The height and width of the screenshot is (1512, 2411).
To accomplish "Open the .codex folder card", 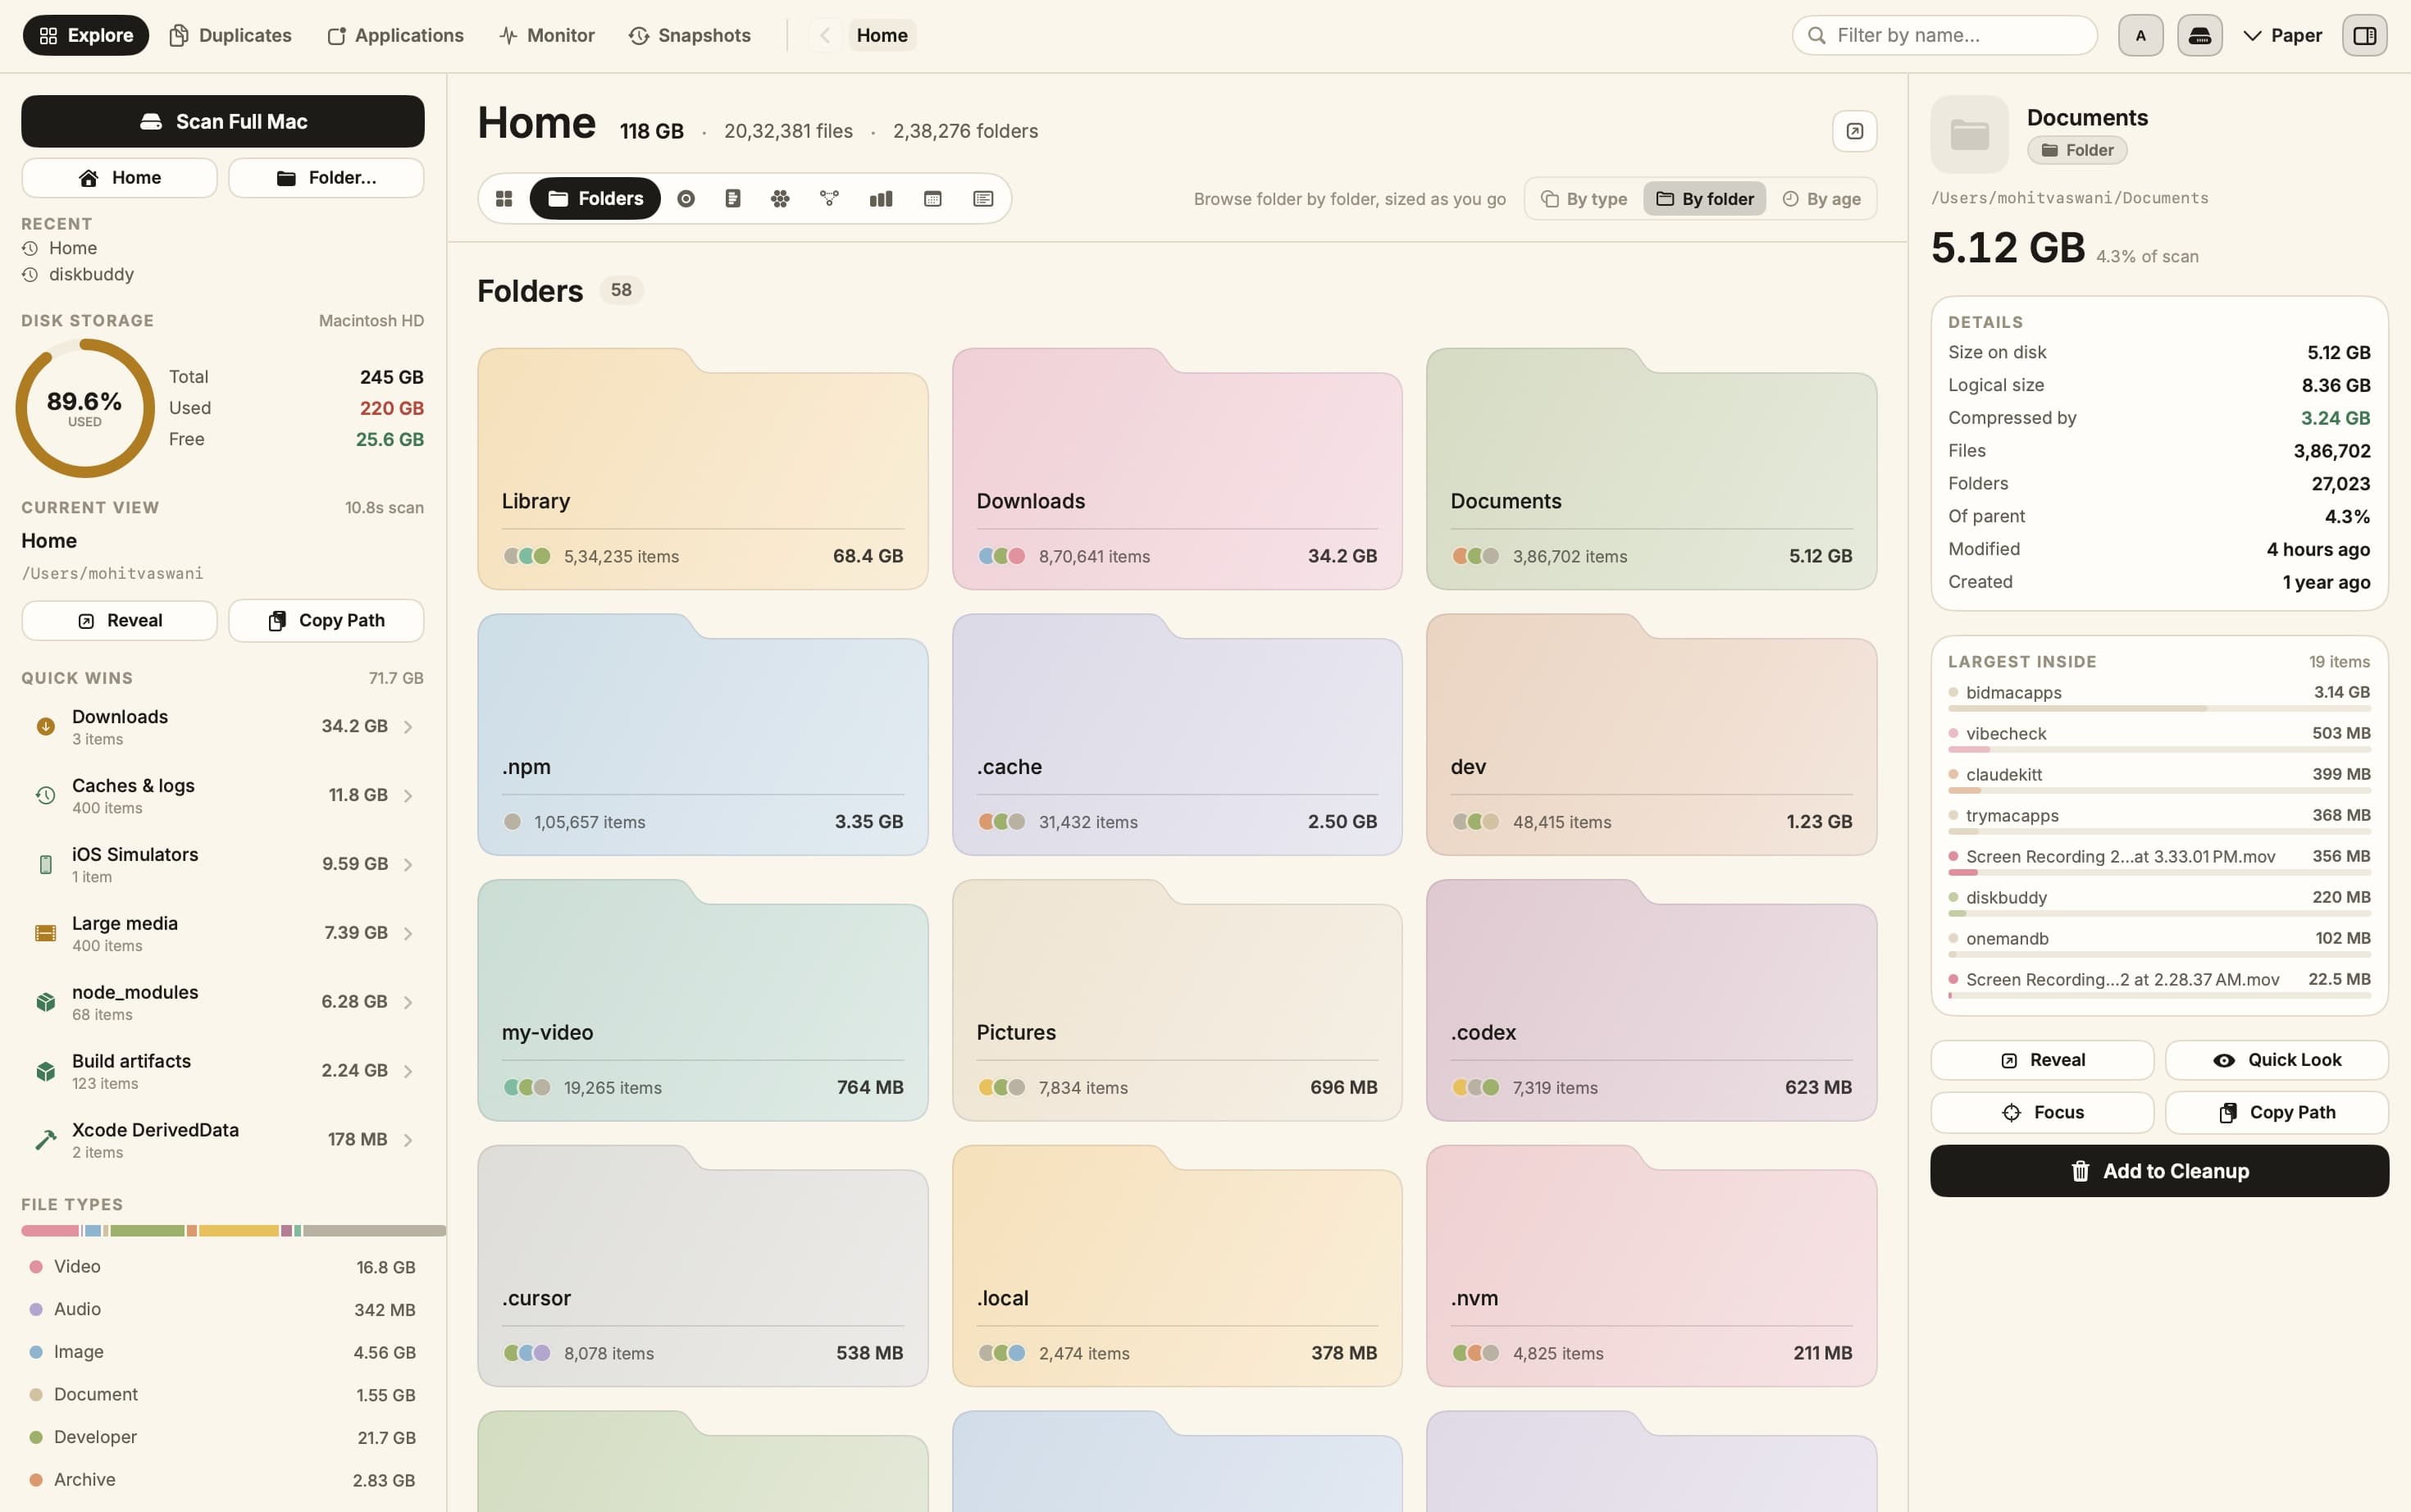I will (x=1651, y=1000).
